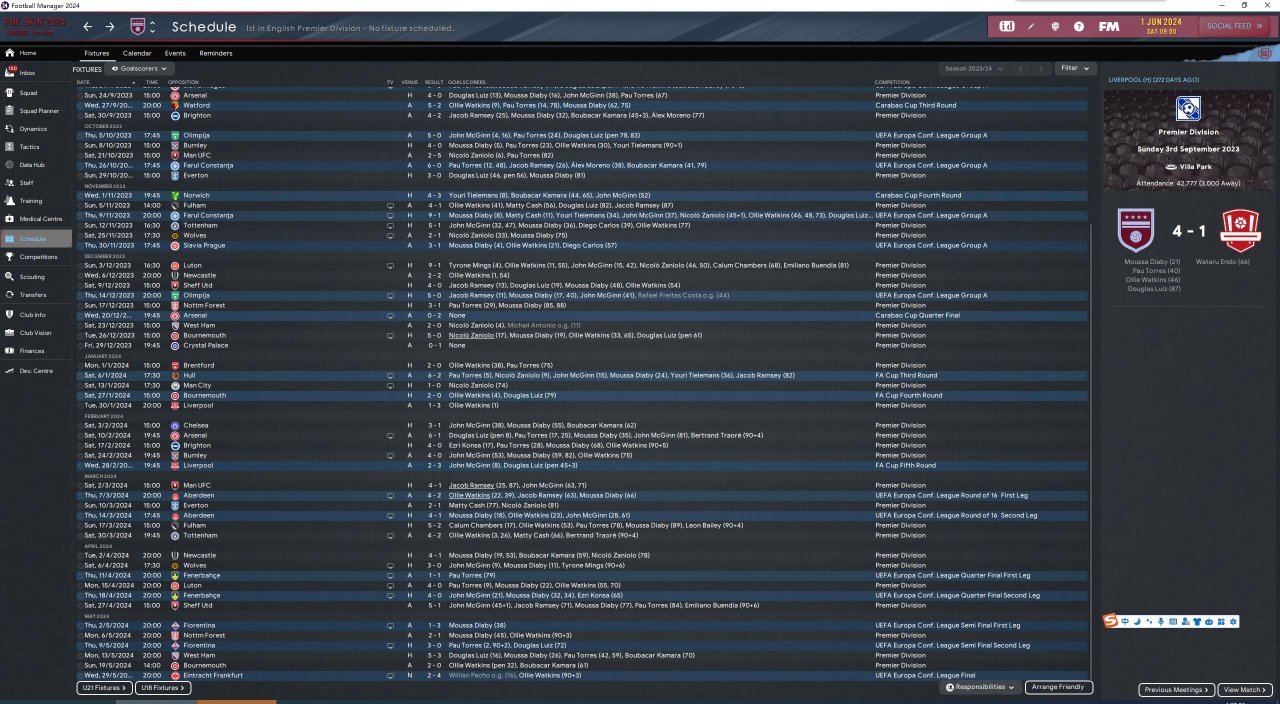Click the 1 JUN 2024 date display

tap(1161, 22)
